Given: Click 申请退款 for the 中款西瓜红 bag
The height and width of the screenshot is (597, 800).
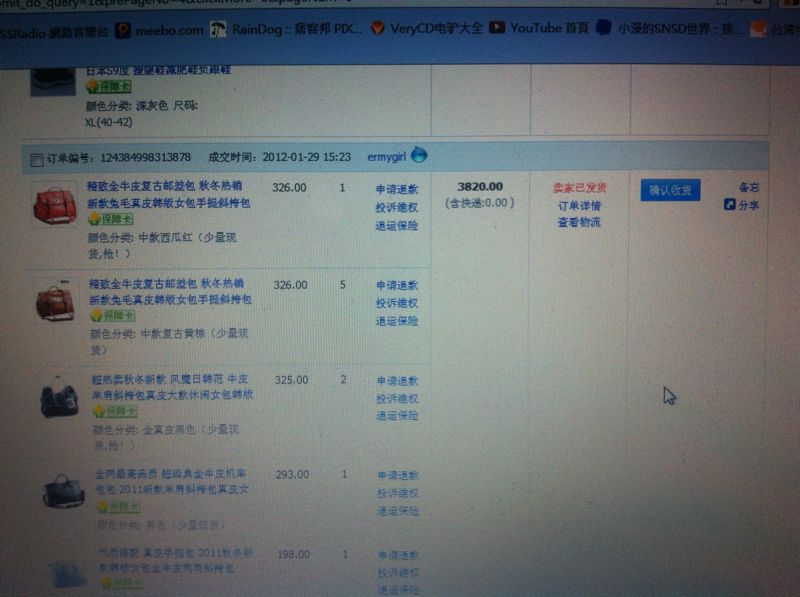Looking at the screenshot, I should click(x=397, y=189).
